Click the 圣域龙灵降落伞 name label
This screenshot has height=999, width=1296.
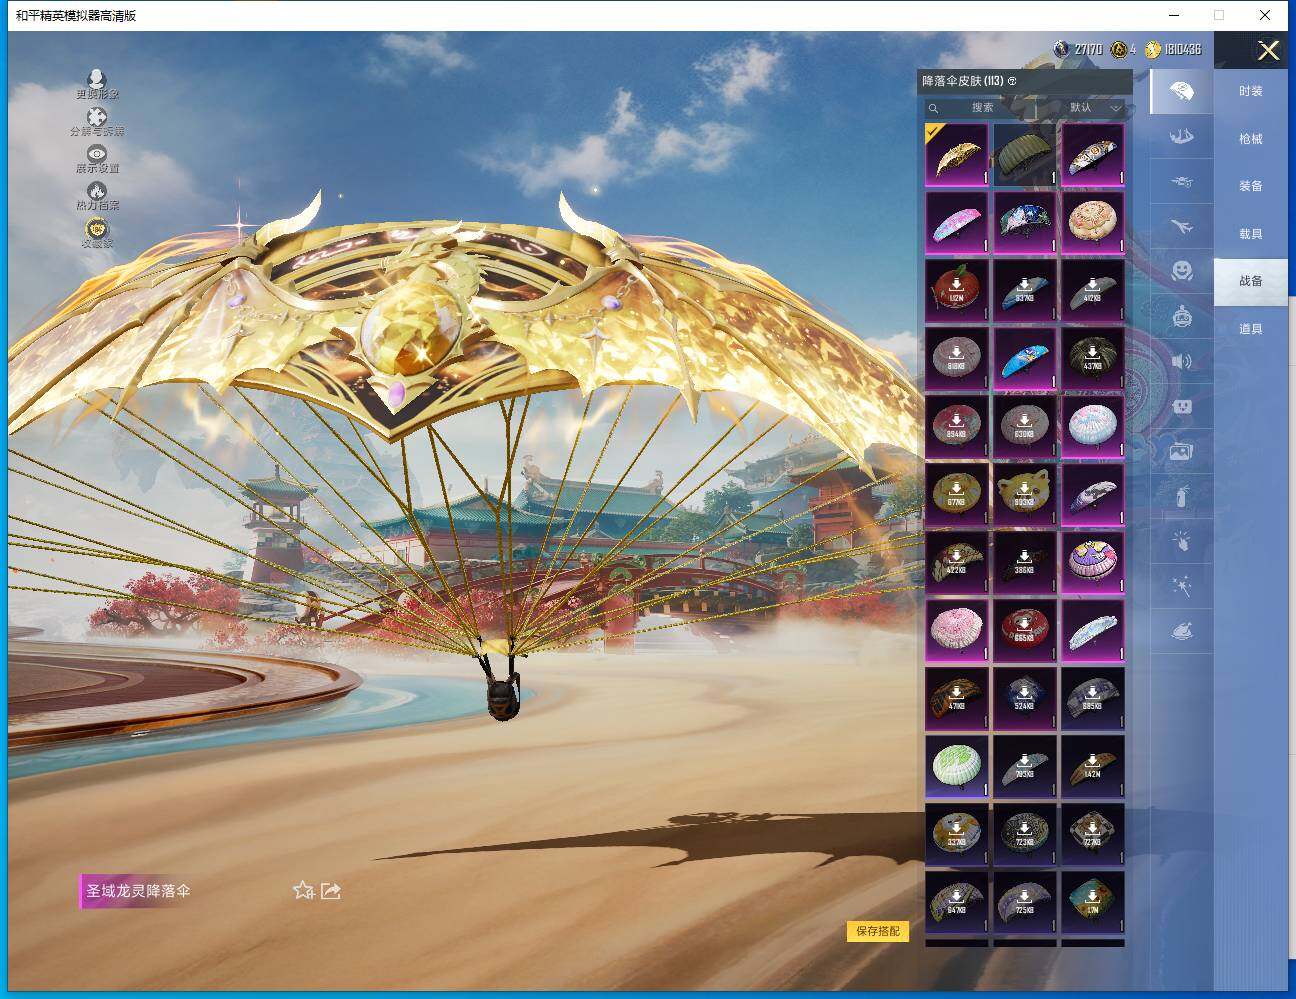click(138, 891)
